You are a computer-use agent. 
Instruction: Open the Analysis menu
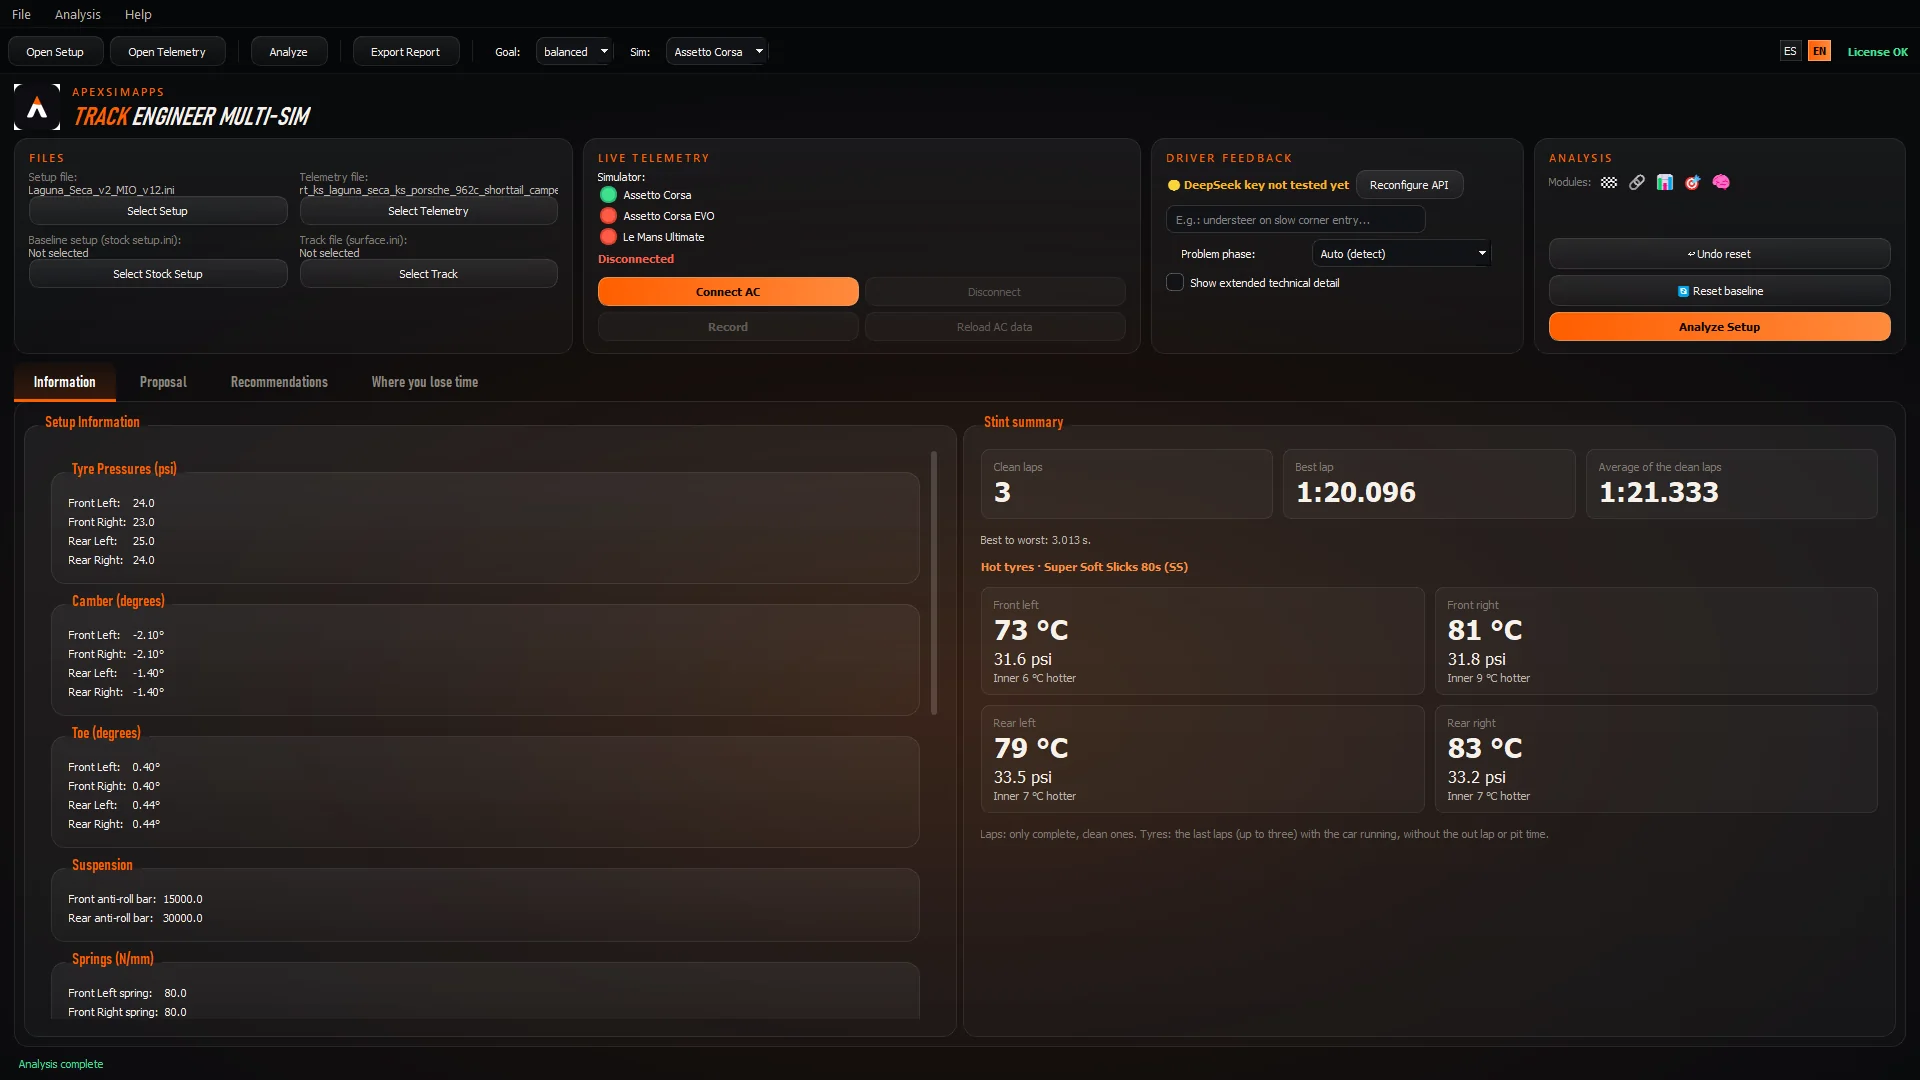[x=78, y=14]
